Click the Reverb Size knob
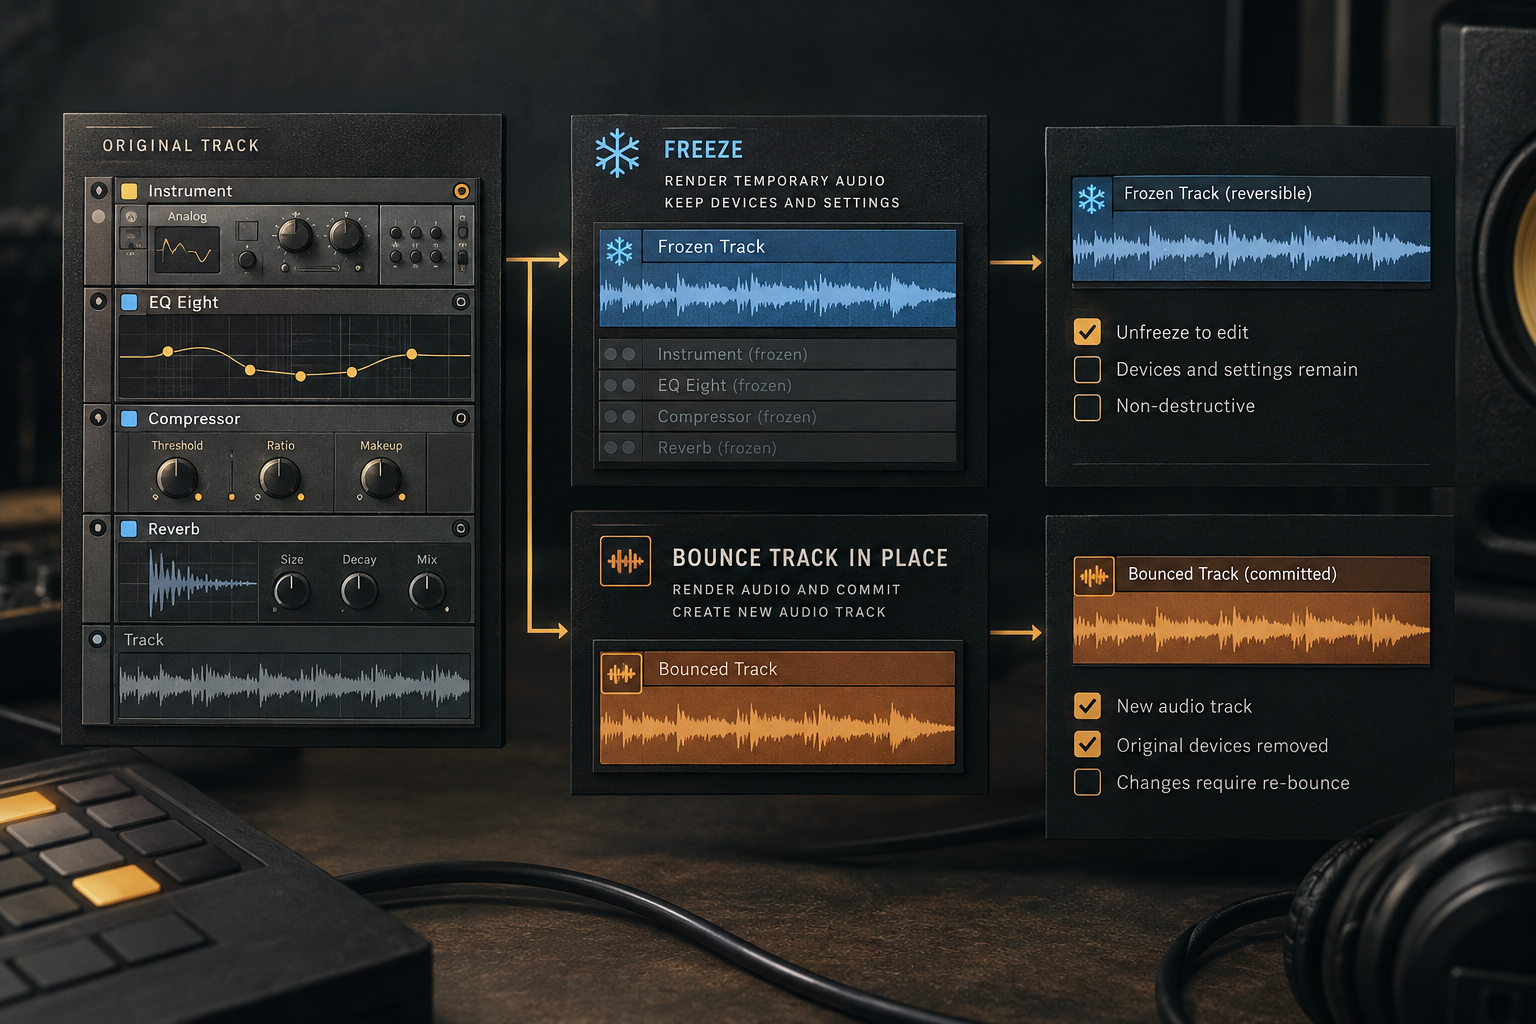Screen dimensions: 1536x1024 [x=292, y=591]
